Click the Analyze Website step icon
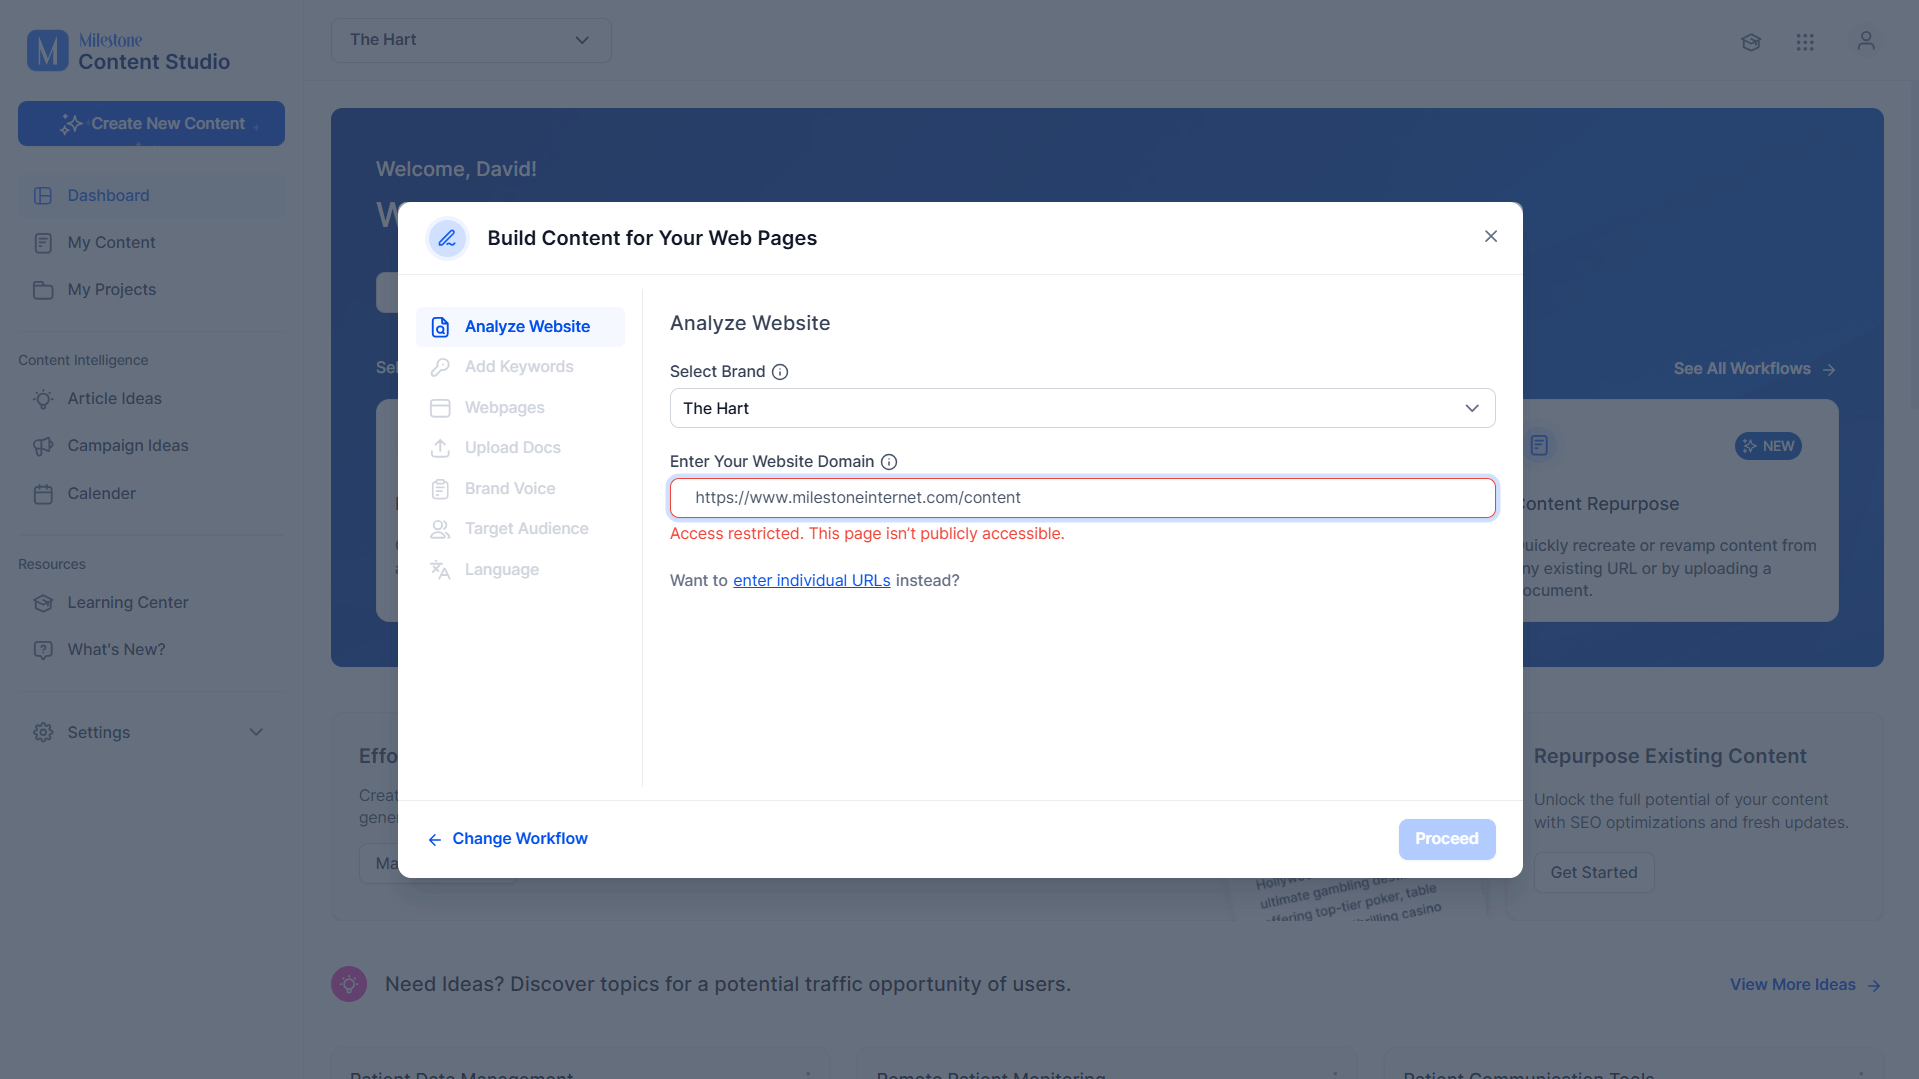 tap(440, 327)
